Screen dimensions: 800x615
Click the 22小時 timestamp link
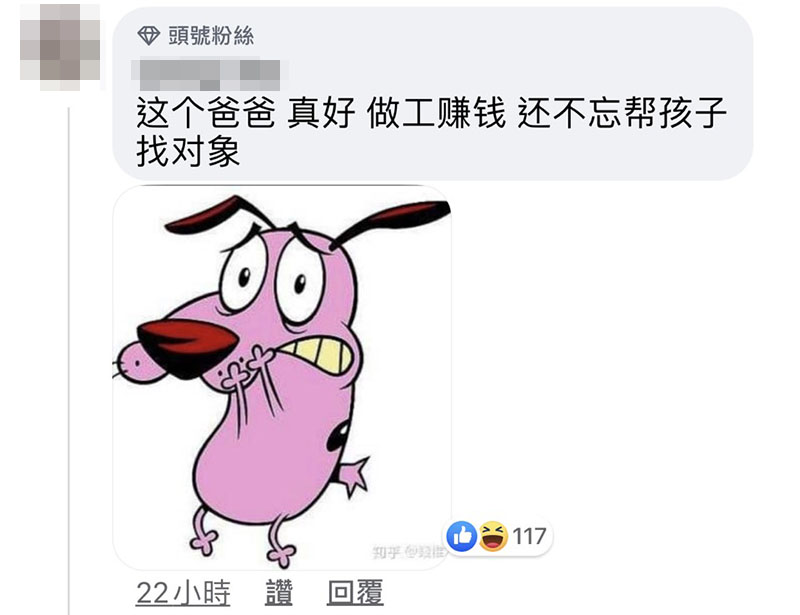click(183, 593)
